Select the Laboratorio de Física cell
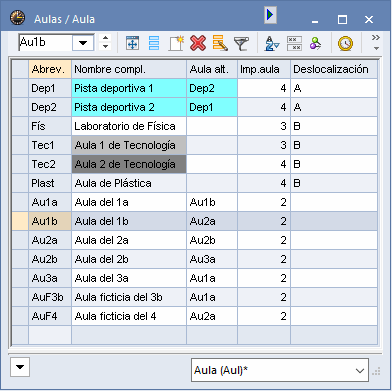This screenshot has width=392, height=391. pos(129,126)
